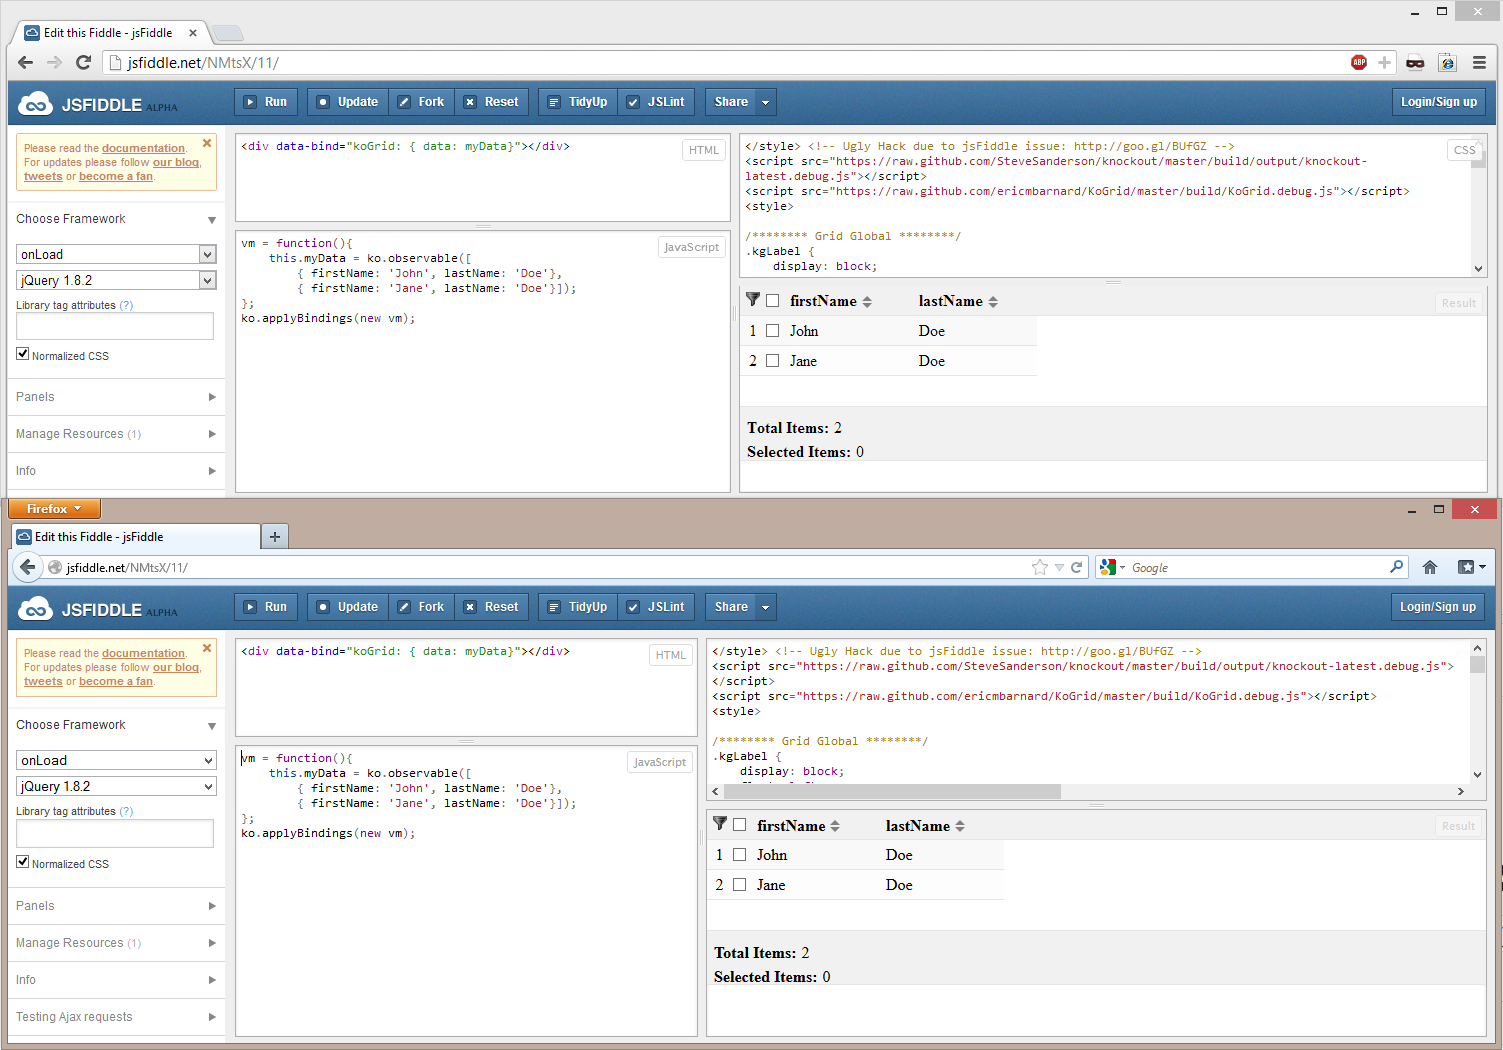Click the Google search box in Firefox

[1254, 567]
